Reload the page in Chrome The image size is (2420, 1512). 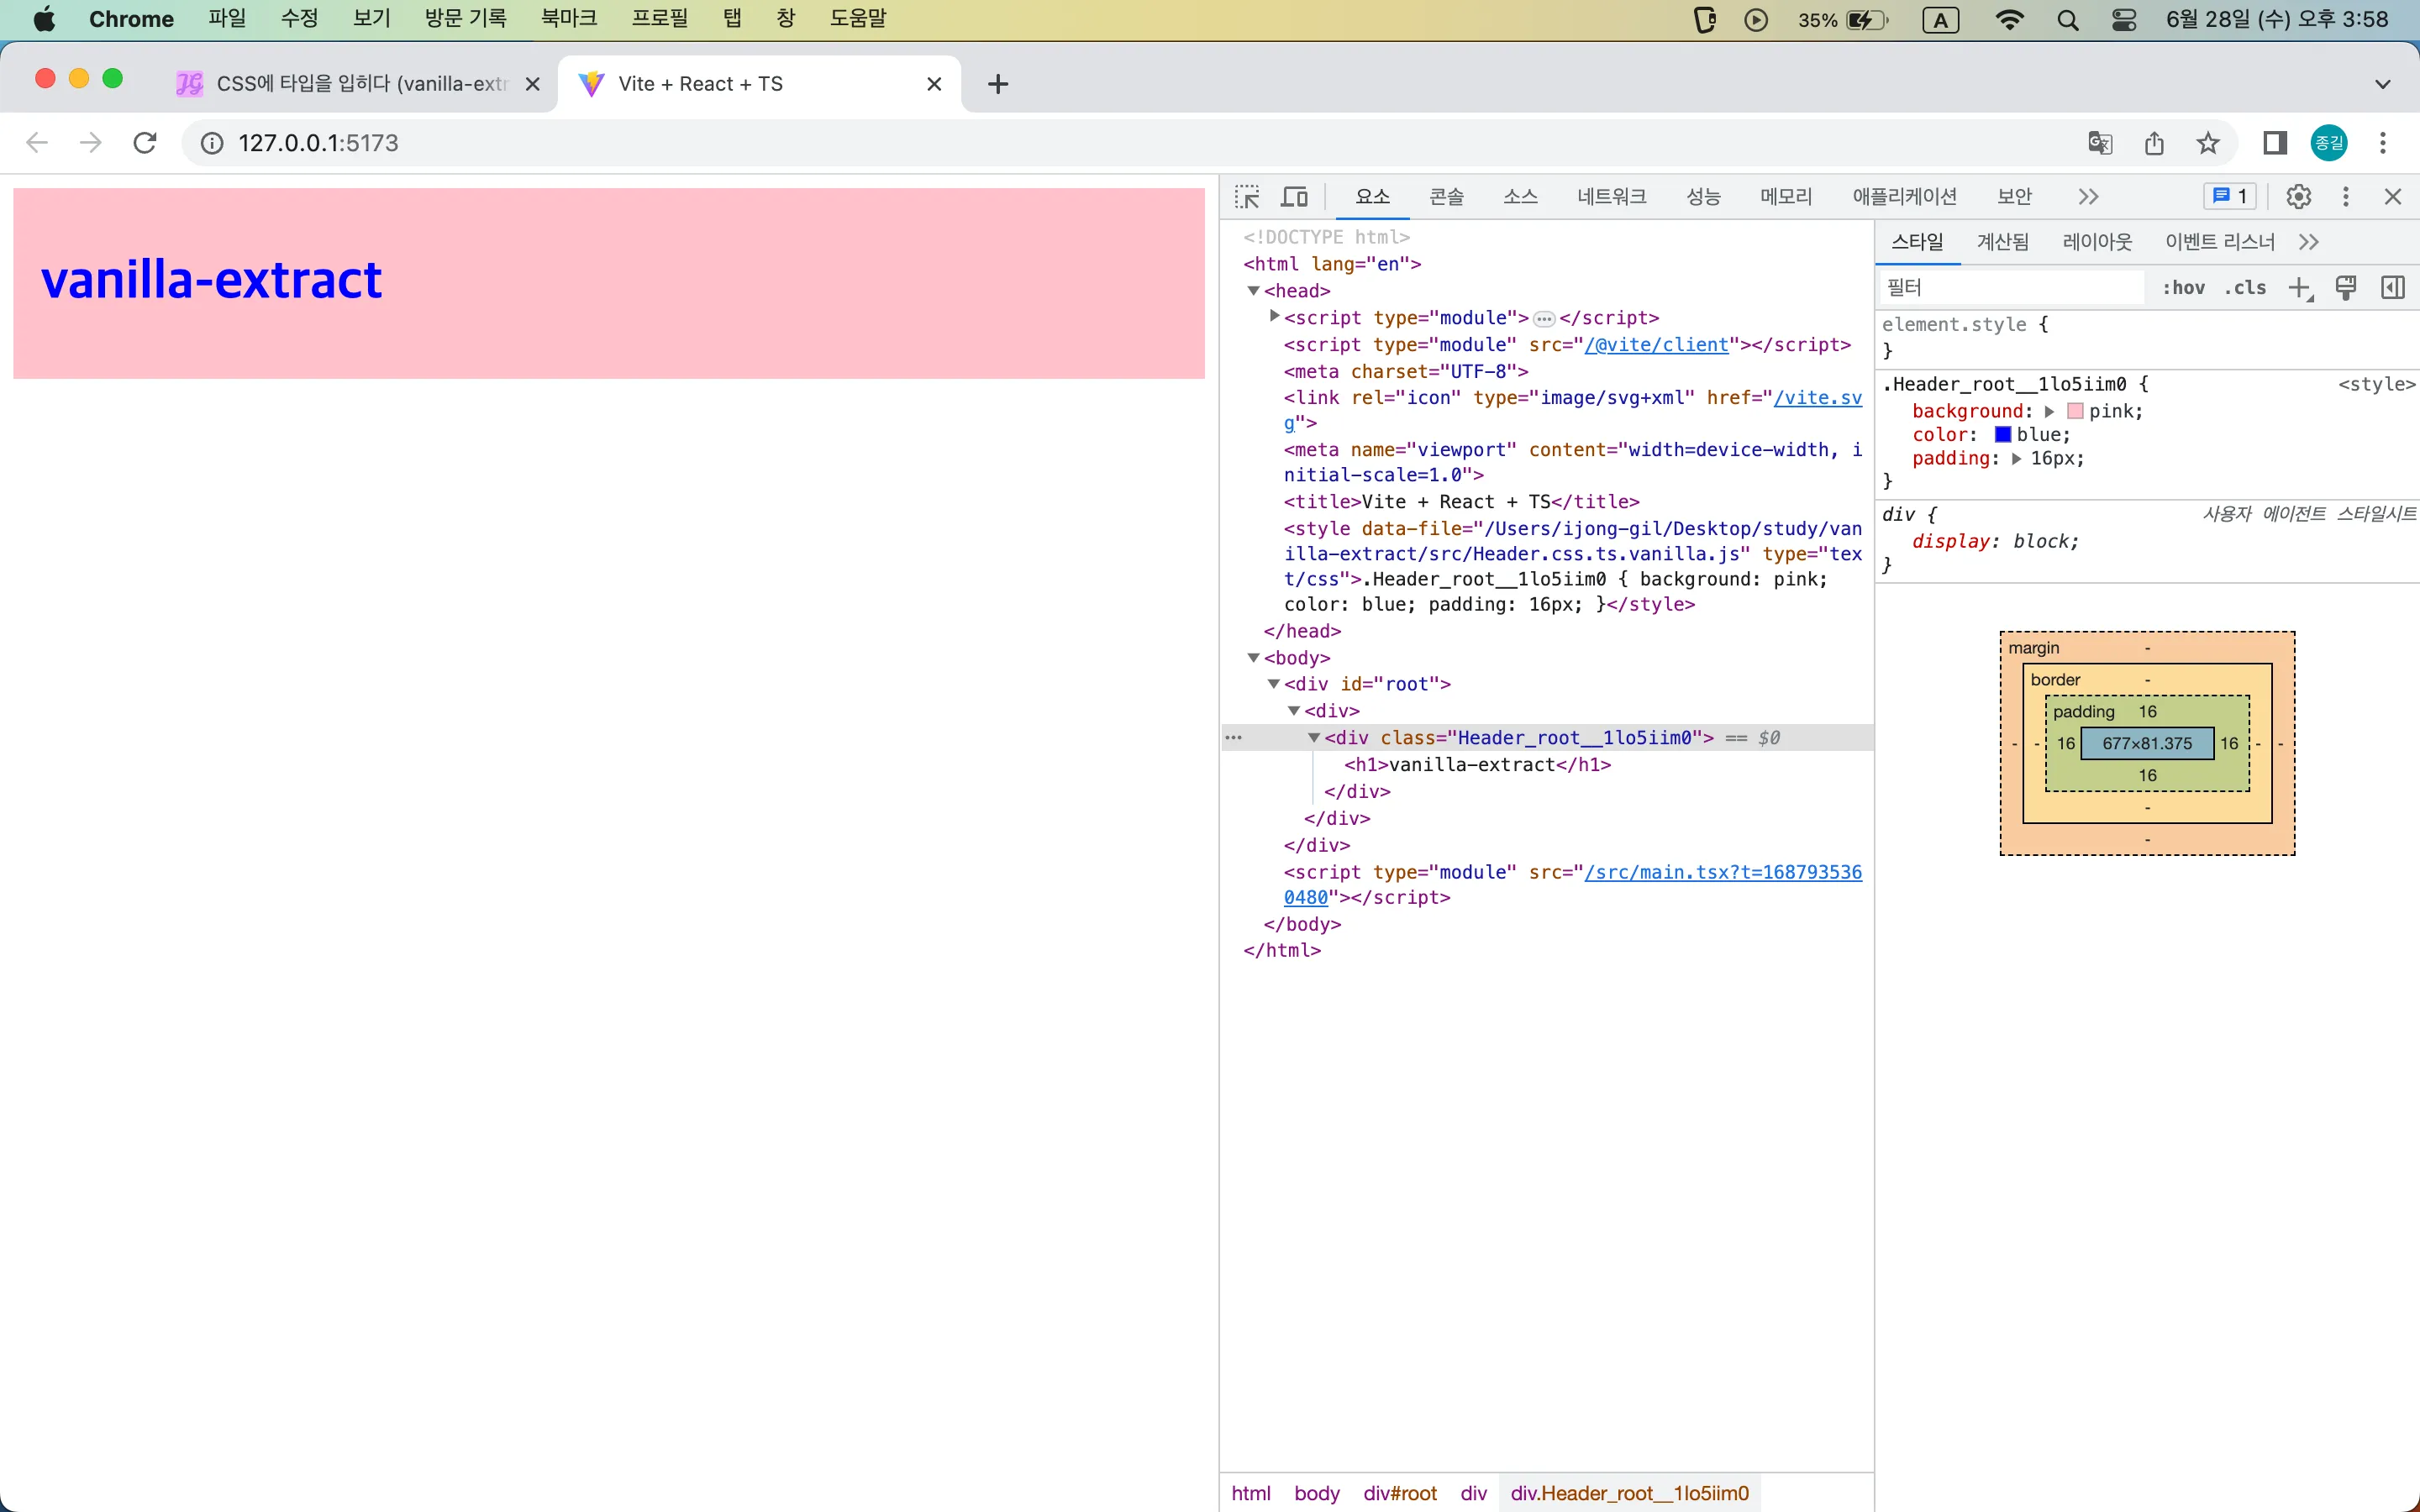click(145, 142)
